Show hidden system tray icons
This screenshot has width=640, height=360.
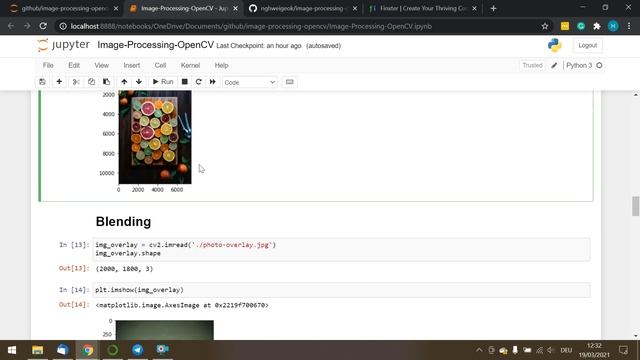(479, 350)
